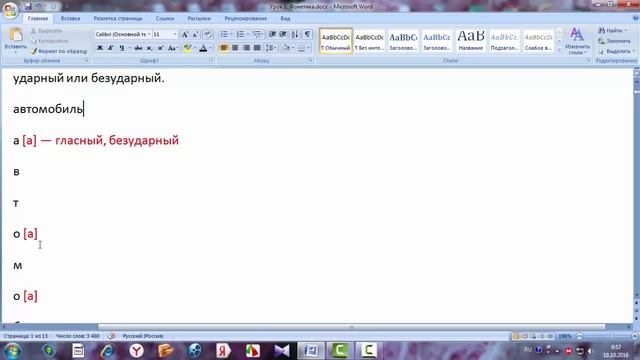The height and width of the screenshot is (360, 640).
Task: Open font name Calibri combo box
Action: [123, 34]
